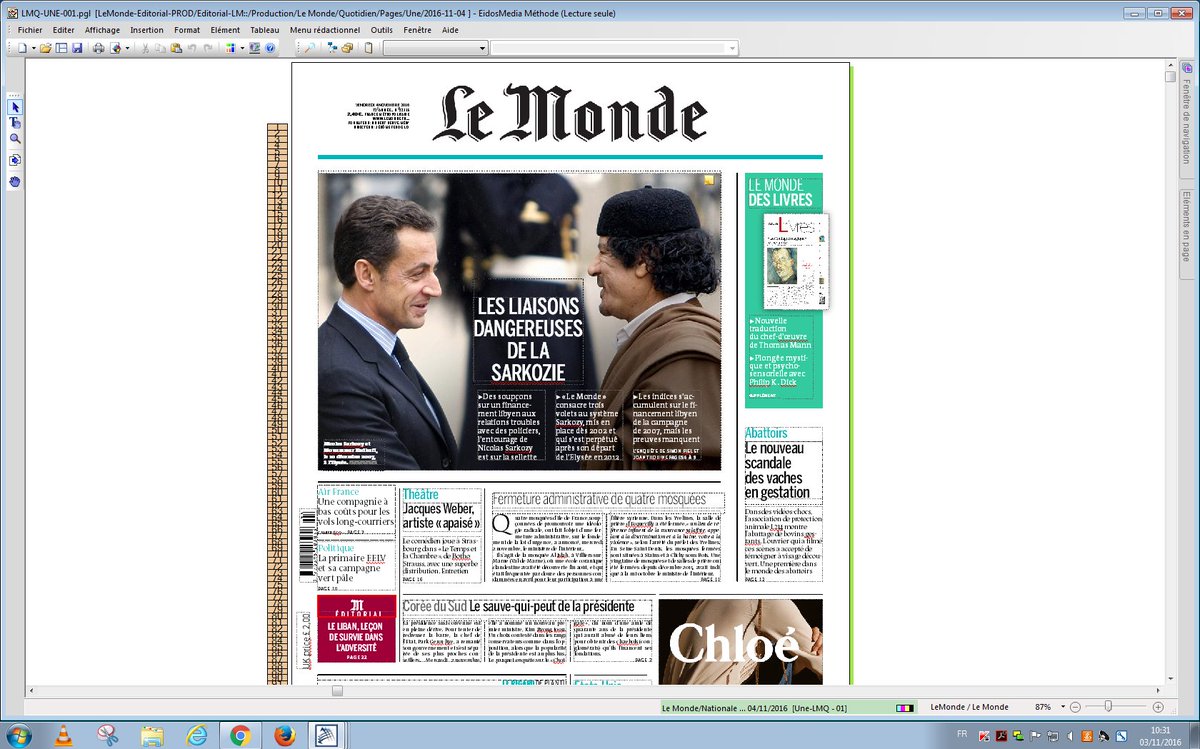Select the arrow pointer tool
The image size is (1200, 749).
coord(15,107)
